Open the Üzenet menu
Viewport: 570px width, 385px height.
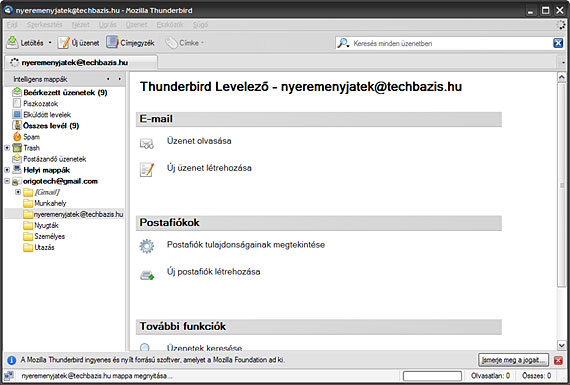click(136, 25)
